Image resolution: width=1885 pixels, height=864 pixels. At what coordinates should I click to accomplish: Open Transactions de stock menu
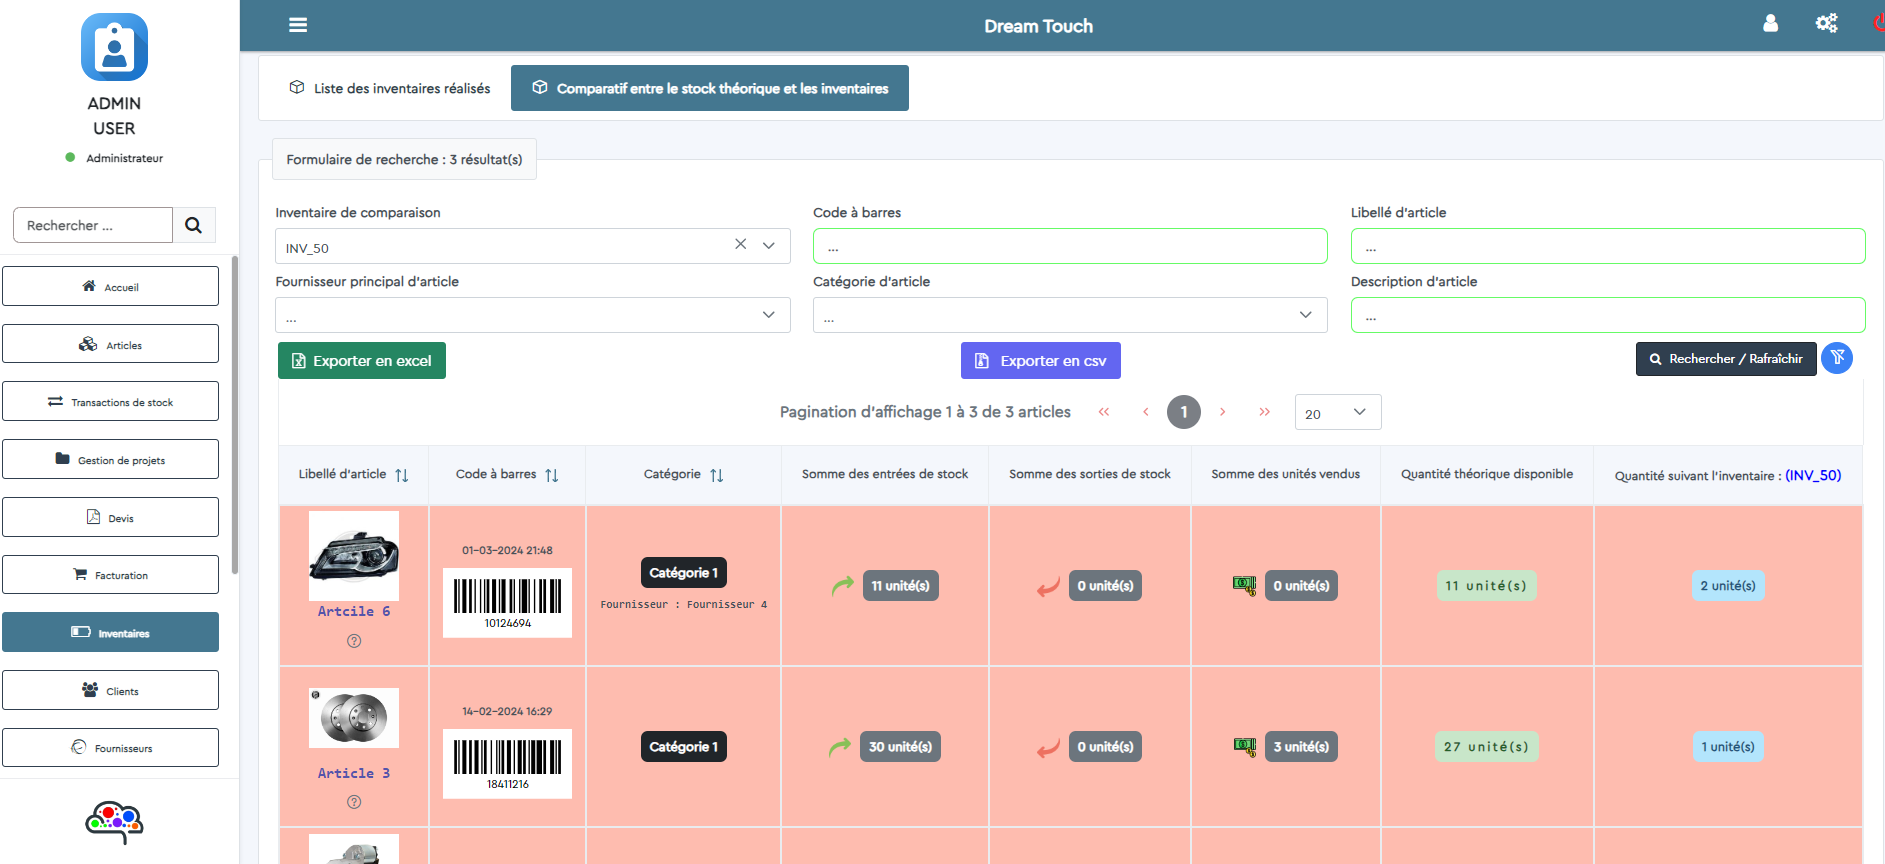point(110,401)
